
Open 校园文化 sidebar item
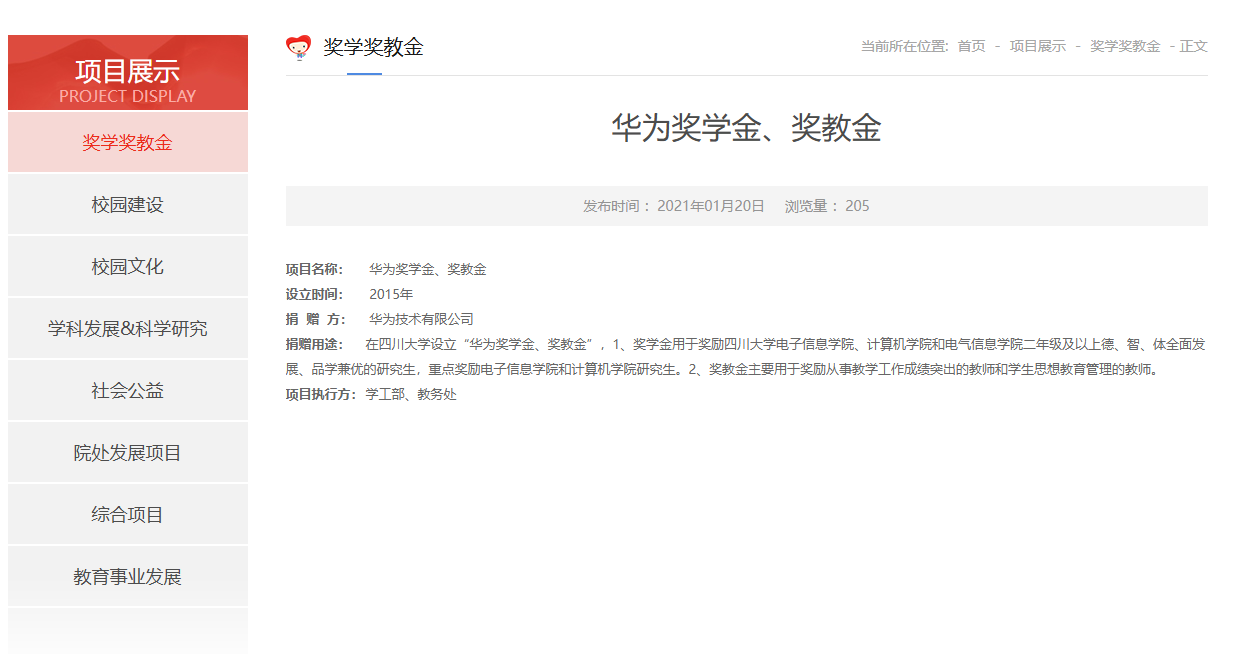[128, 266]
